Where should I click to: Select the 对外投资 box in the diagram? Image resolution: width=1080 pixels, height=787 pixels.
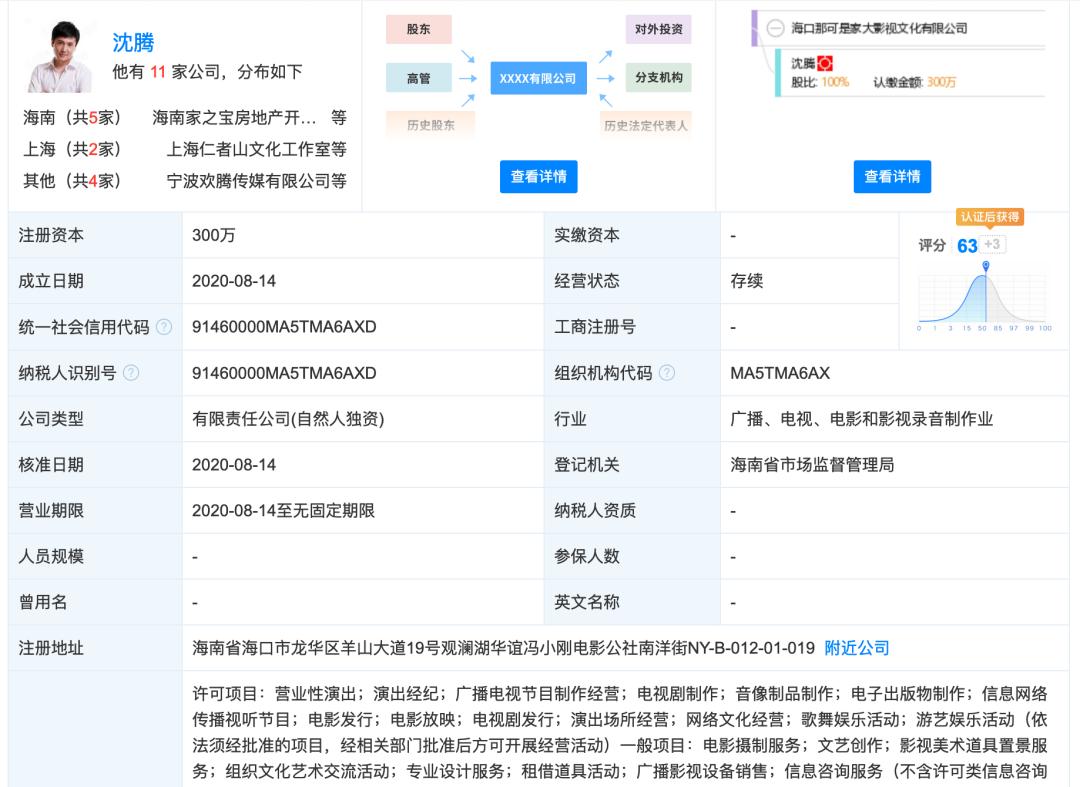click(658, 29)
